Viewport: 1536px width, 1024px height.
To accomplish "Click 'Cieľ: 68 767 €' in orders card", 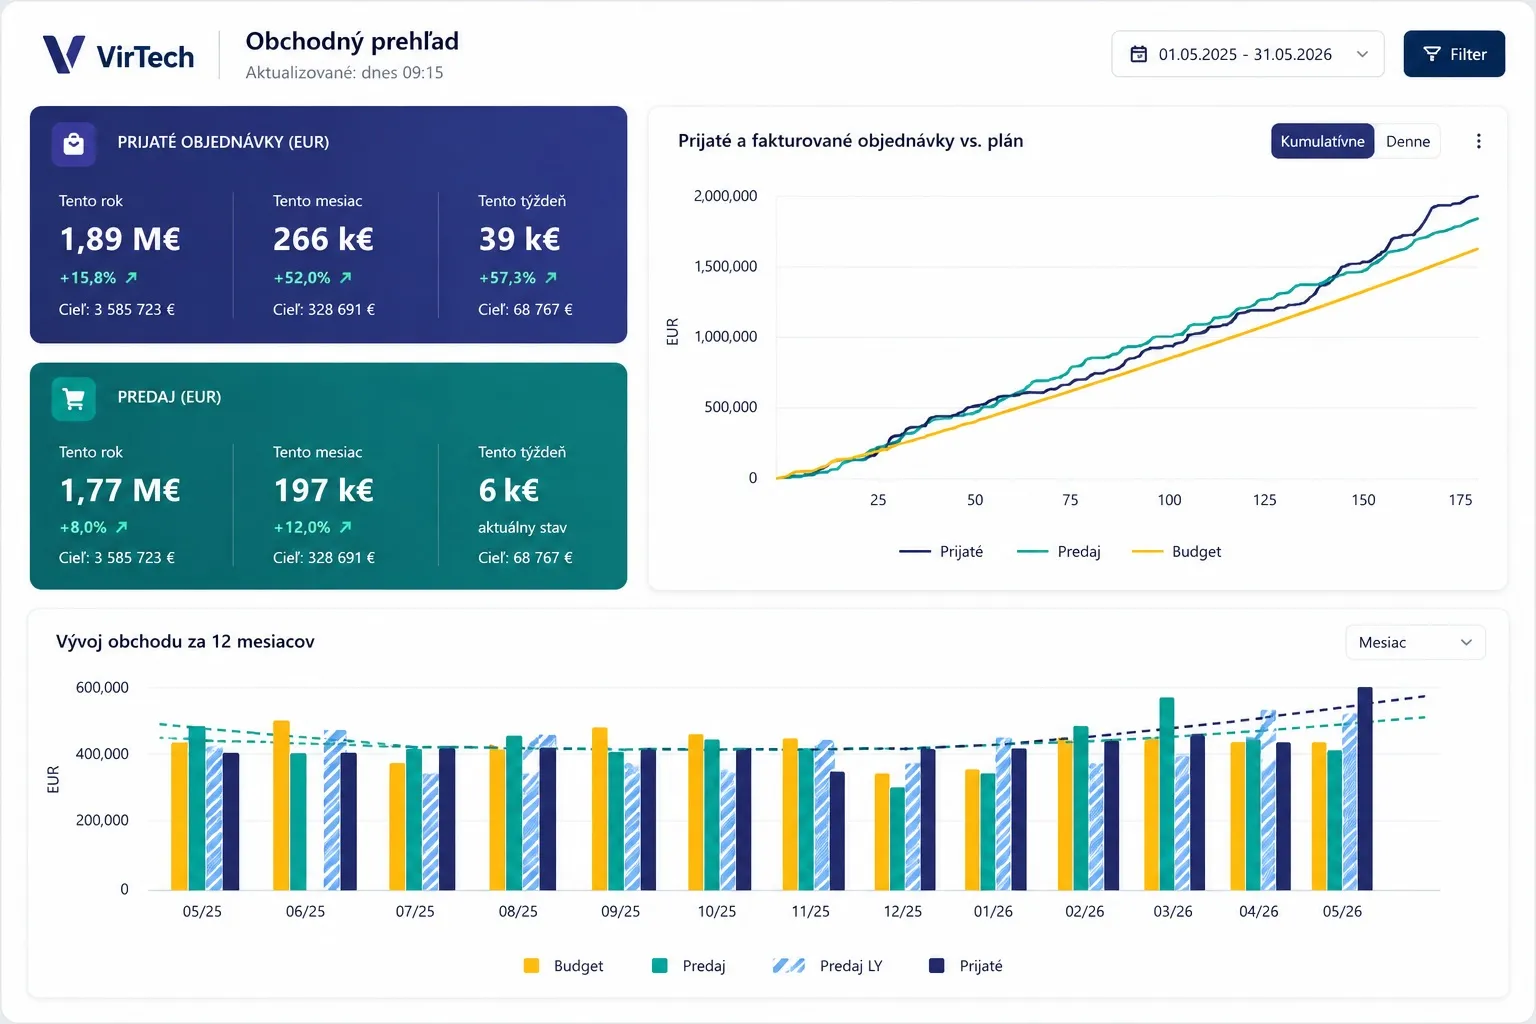I will (x=525, y=310).
